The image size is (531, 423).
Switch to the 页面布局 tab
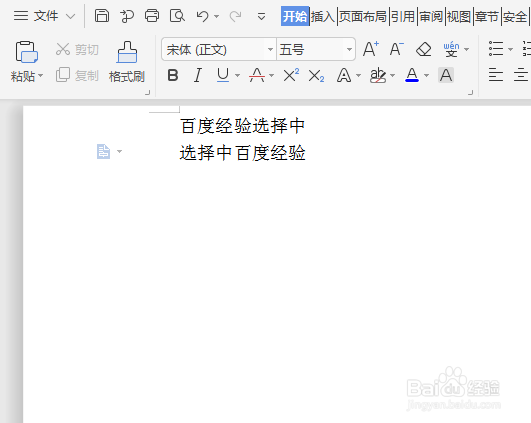363,16
